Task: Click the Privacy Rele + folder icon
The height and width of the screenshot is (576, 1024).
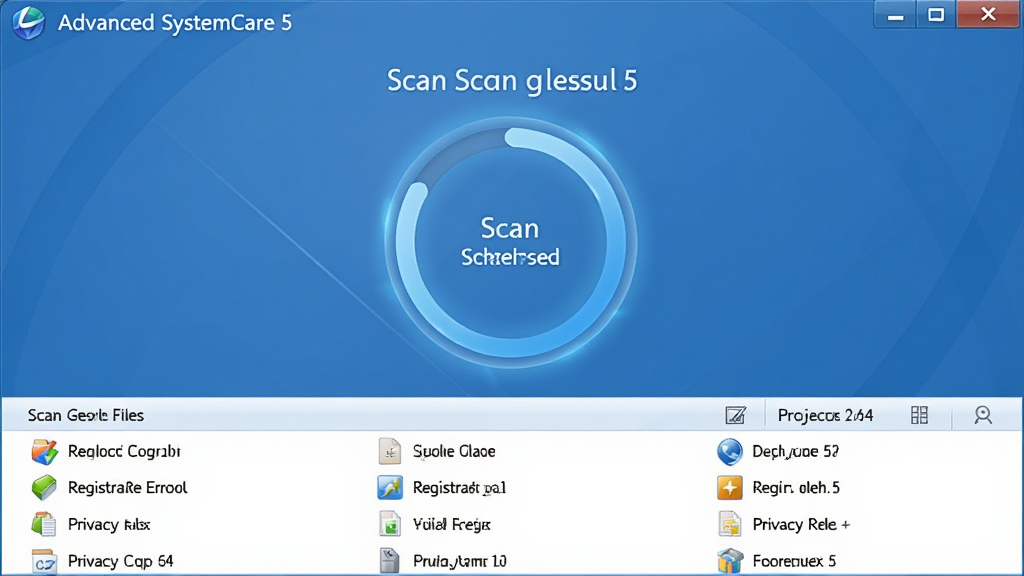Action: (729, 524)
